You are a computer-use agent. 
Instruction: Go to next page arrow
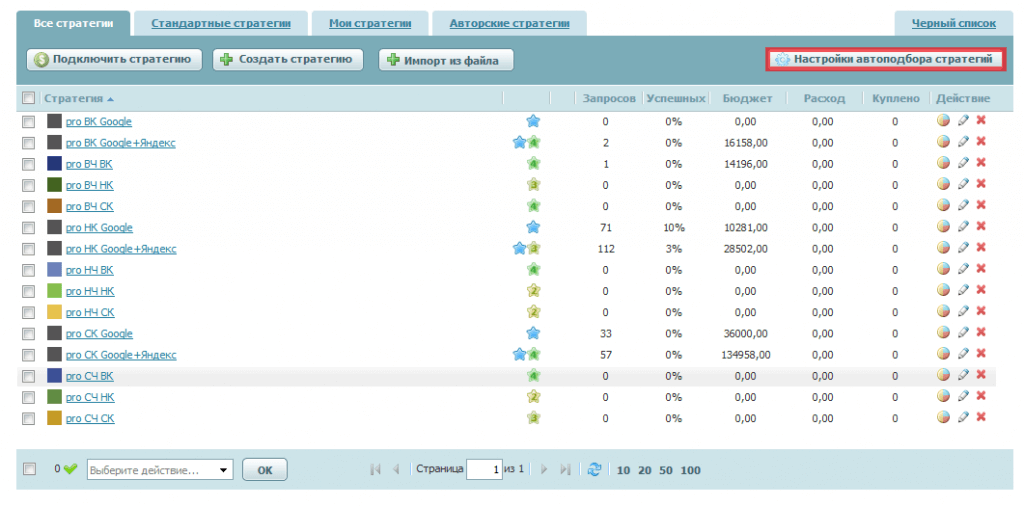(x=545, y=469)
